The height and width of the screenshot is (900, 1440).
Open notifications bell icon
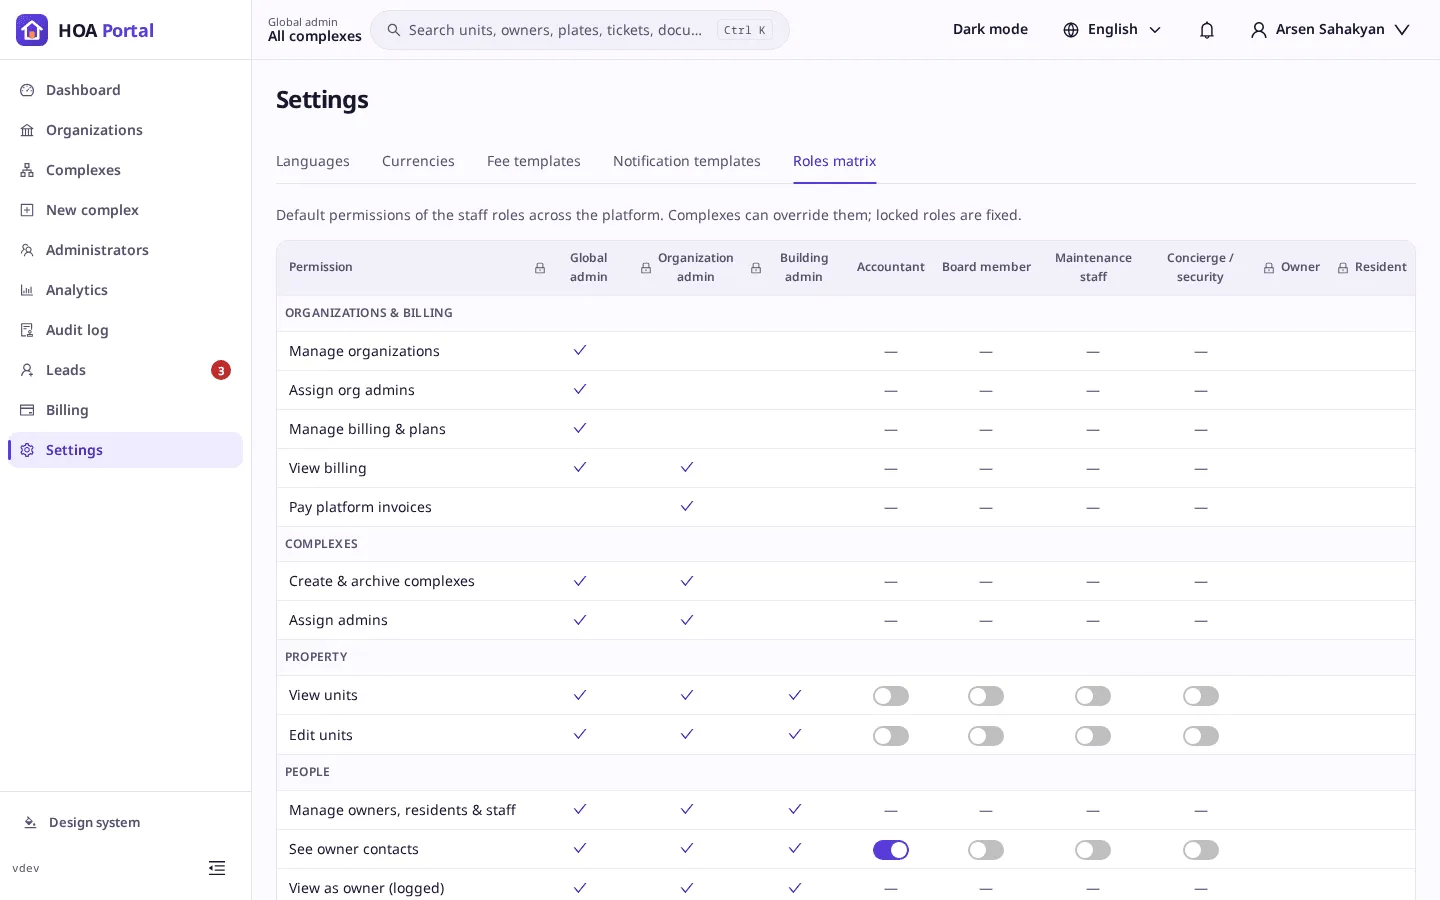pos(1207,30)
